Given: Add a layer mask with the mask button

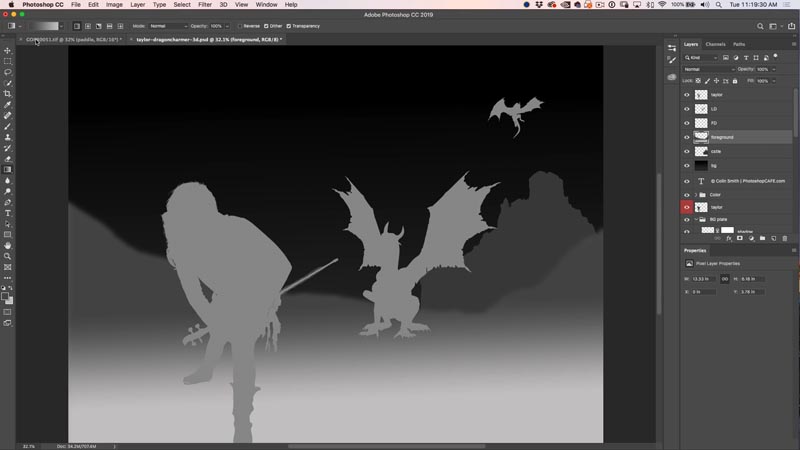Looking at the screenshot, I should tap(740, 238).
